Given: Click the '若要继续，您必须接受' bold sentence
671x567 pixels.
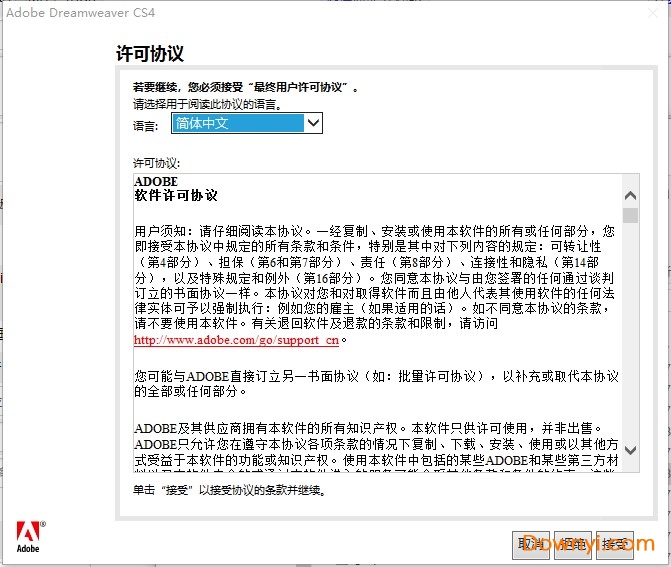Looking at the screenshot, I should (245, 87).
